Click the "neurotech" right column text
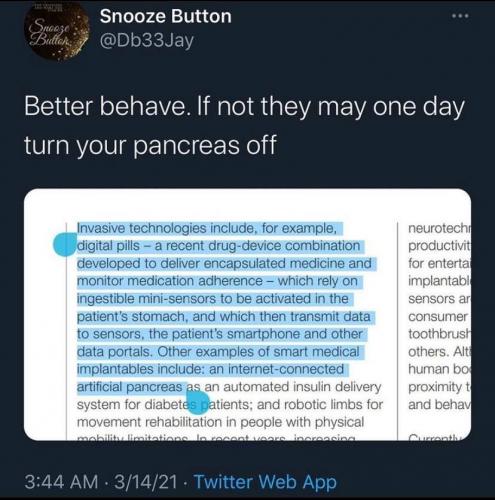This screenshot has height=500, width=495. point(439,228)
